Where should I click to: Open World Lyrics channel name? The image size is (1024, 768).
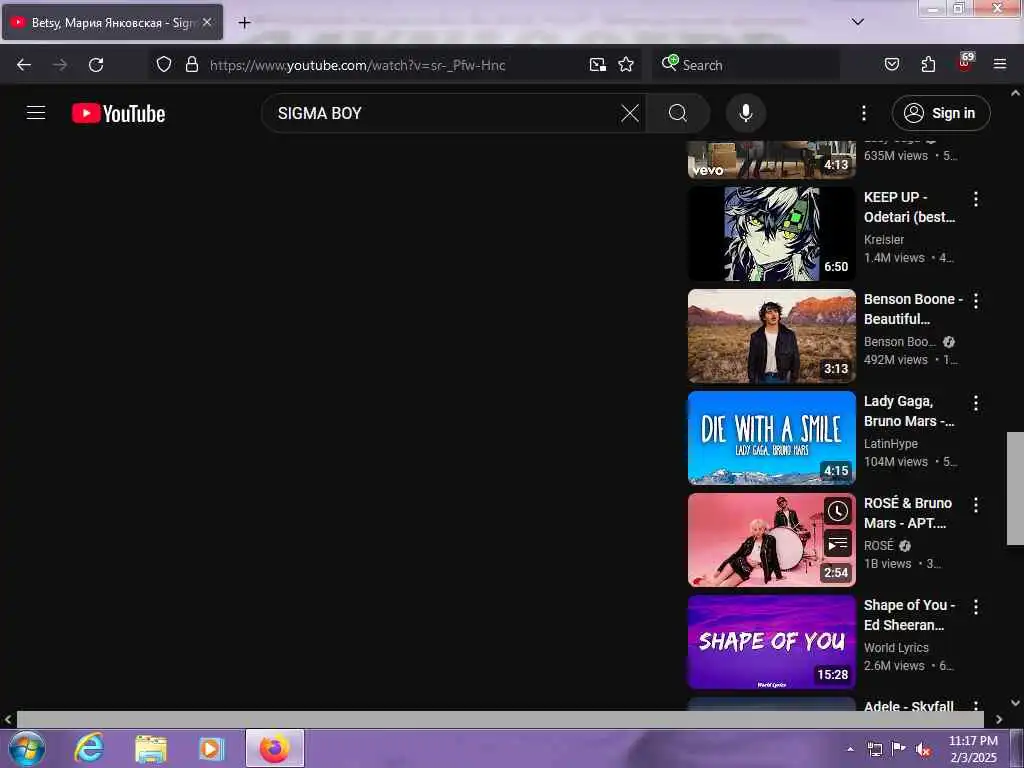tap(896, 647)
